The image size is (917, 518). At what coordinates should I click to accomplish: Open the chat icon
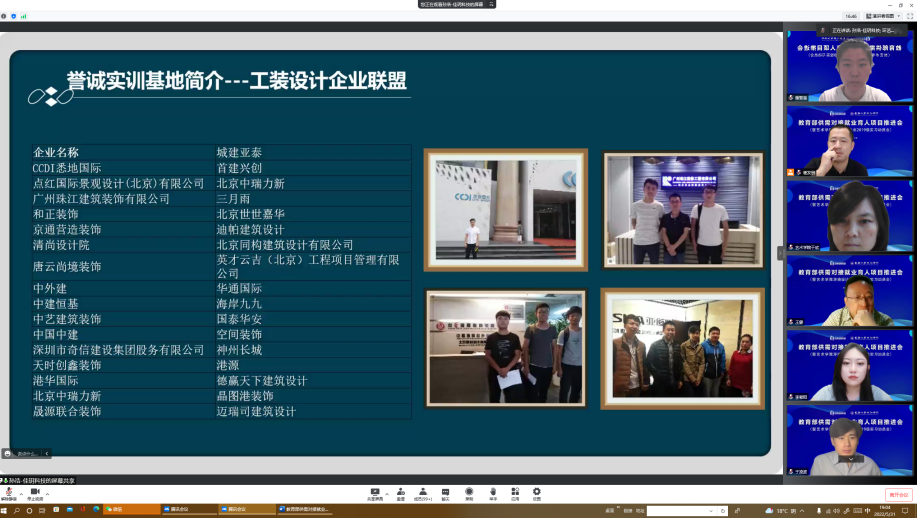(x=445, y=494)
